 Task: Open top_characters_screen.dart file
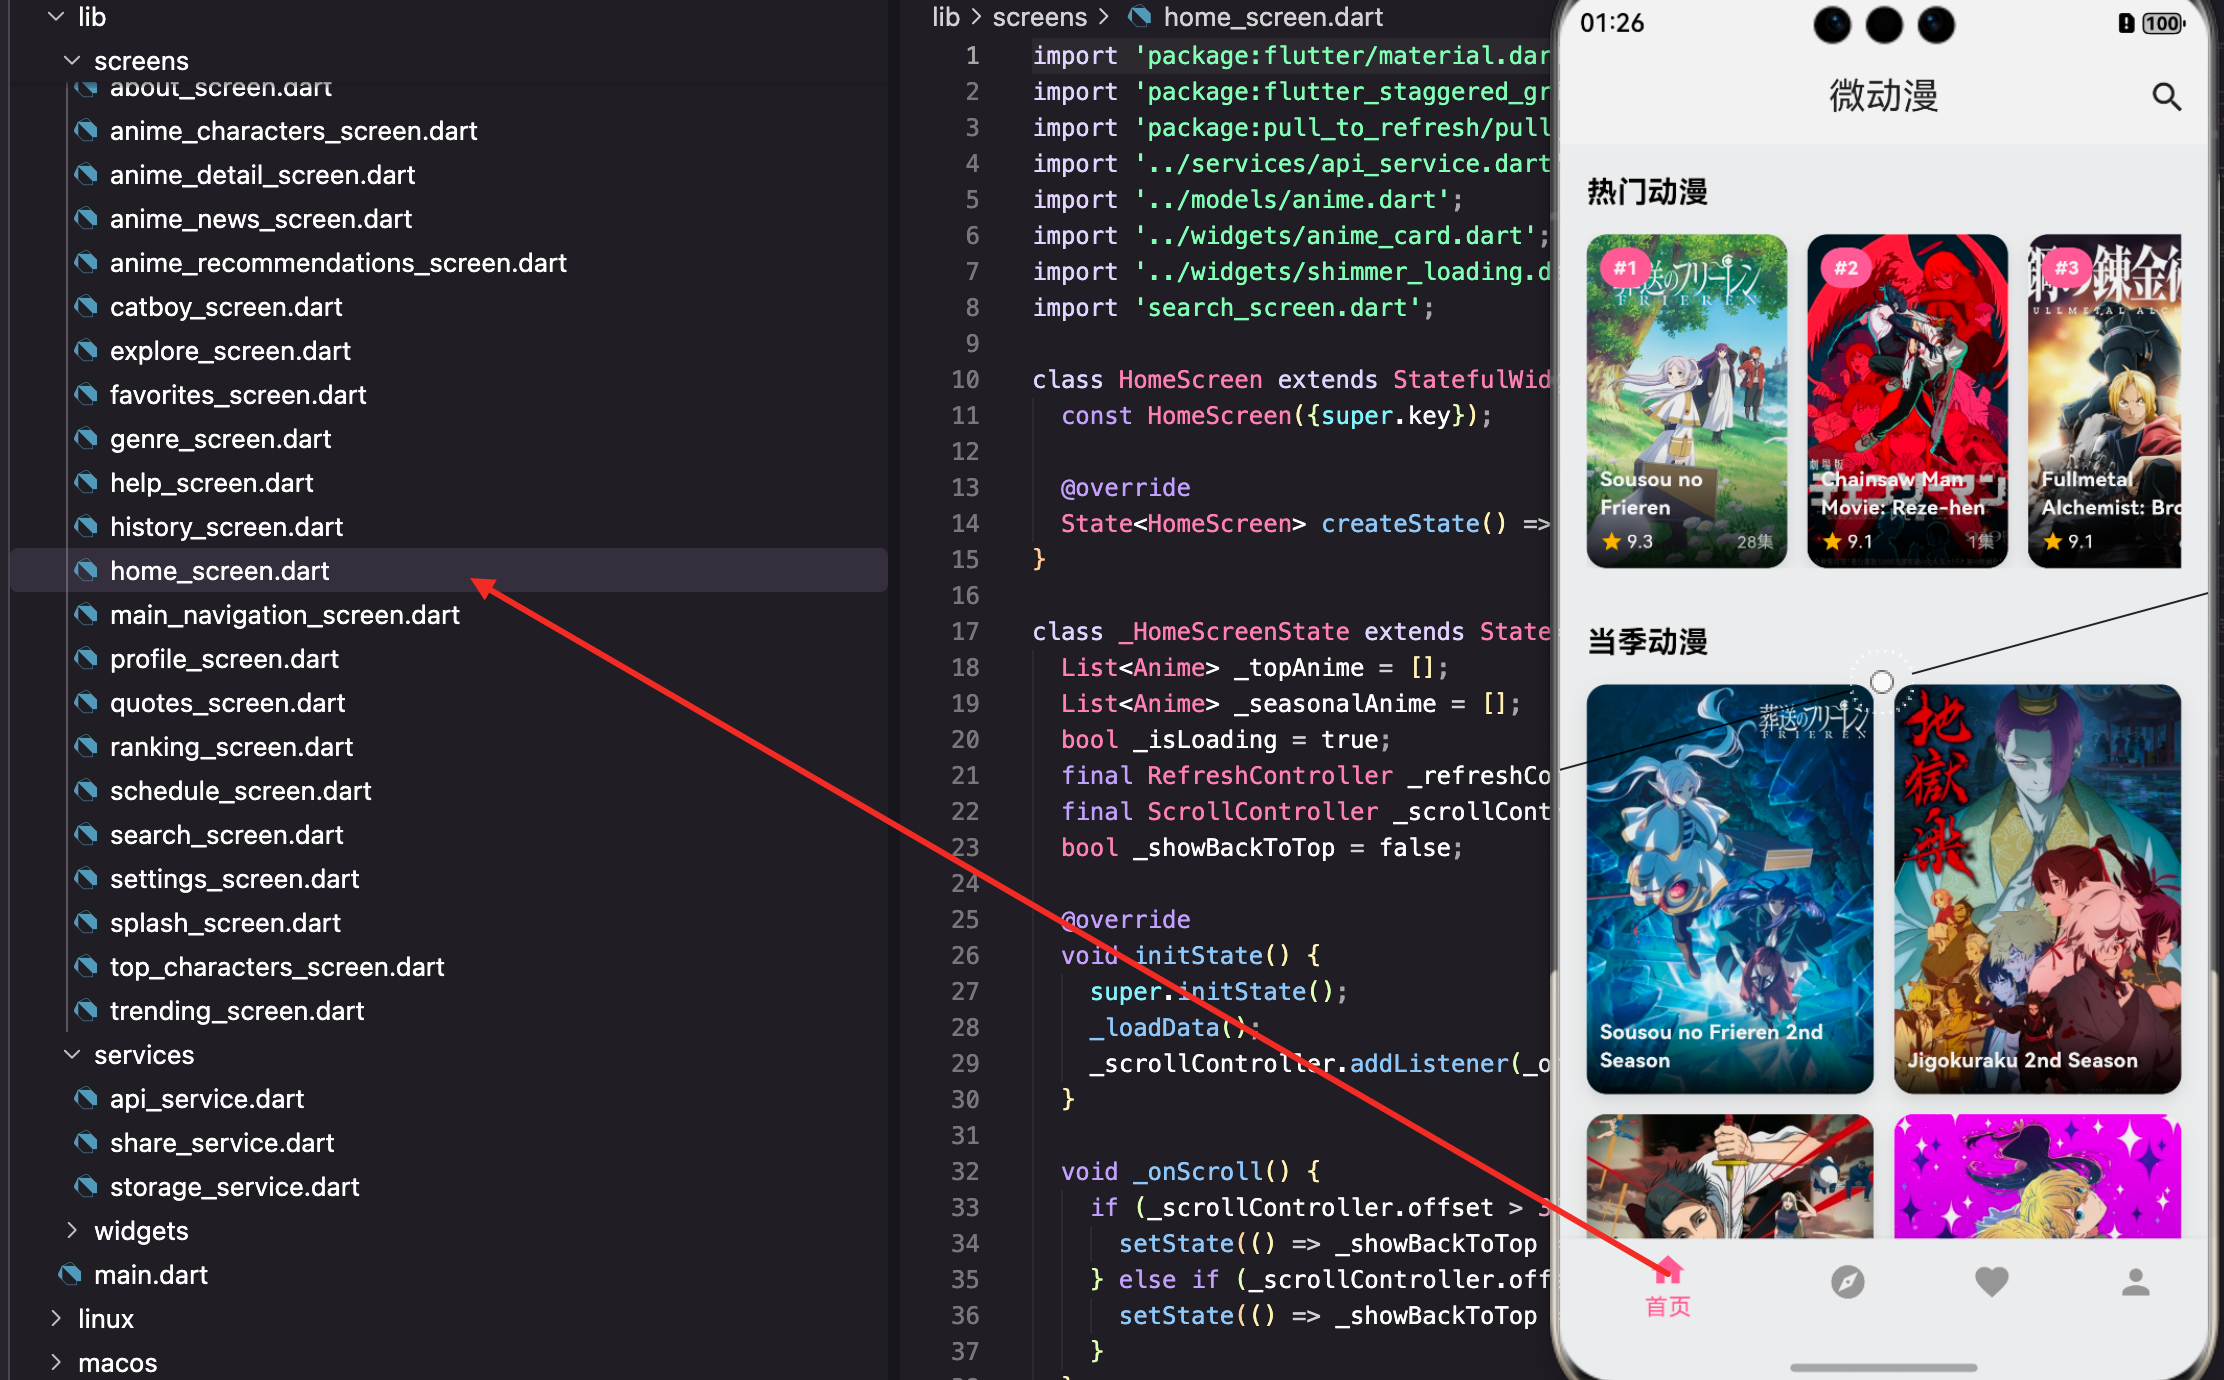(277, 967)
